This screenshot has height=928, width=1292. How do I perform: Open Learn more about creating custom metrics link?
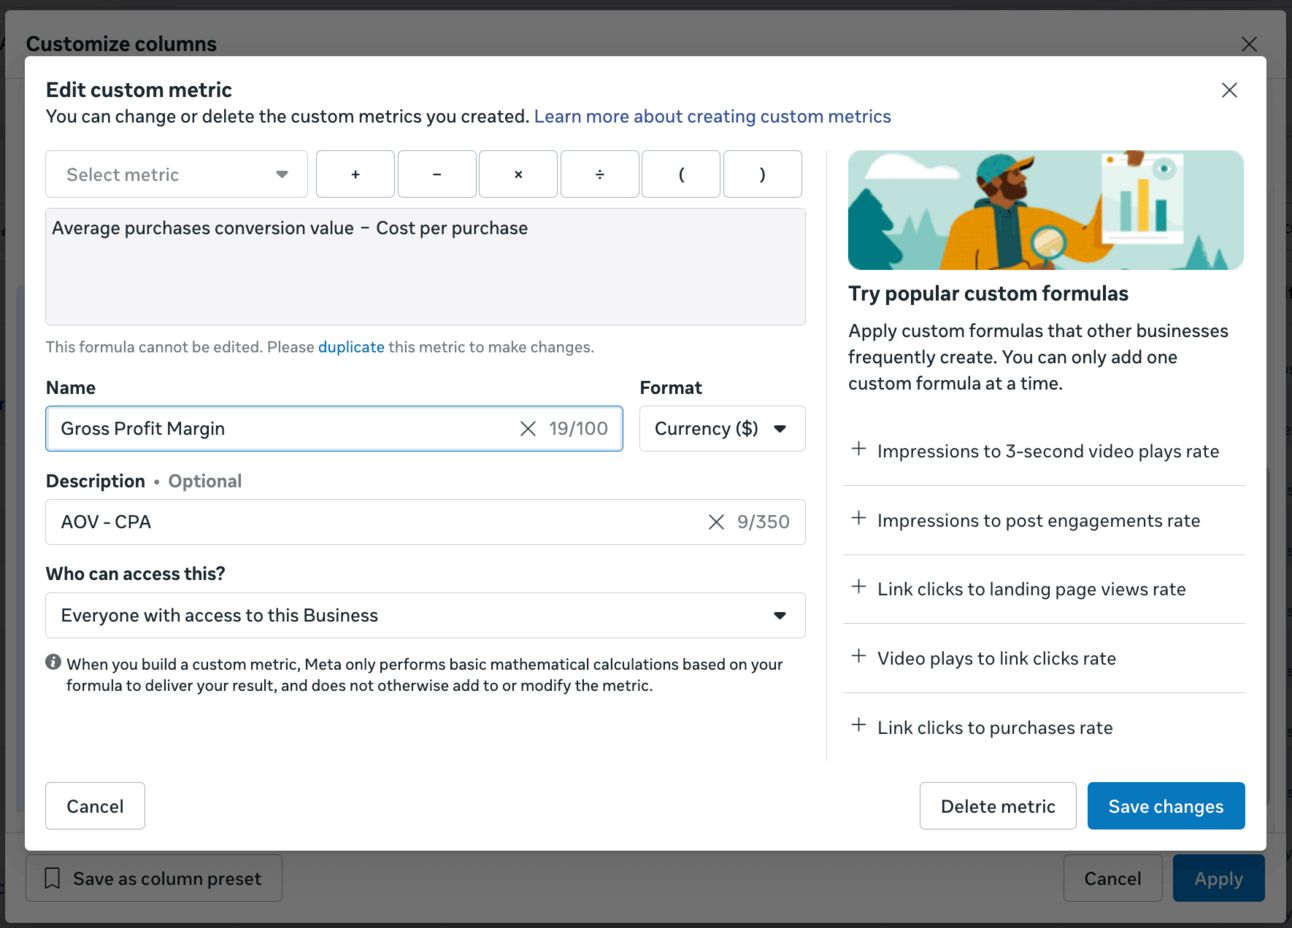tap(712, 116)
